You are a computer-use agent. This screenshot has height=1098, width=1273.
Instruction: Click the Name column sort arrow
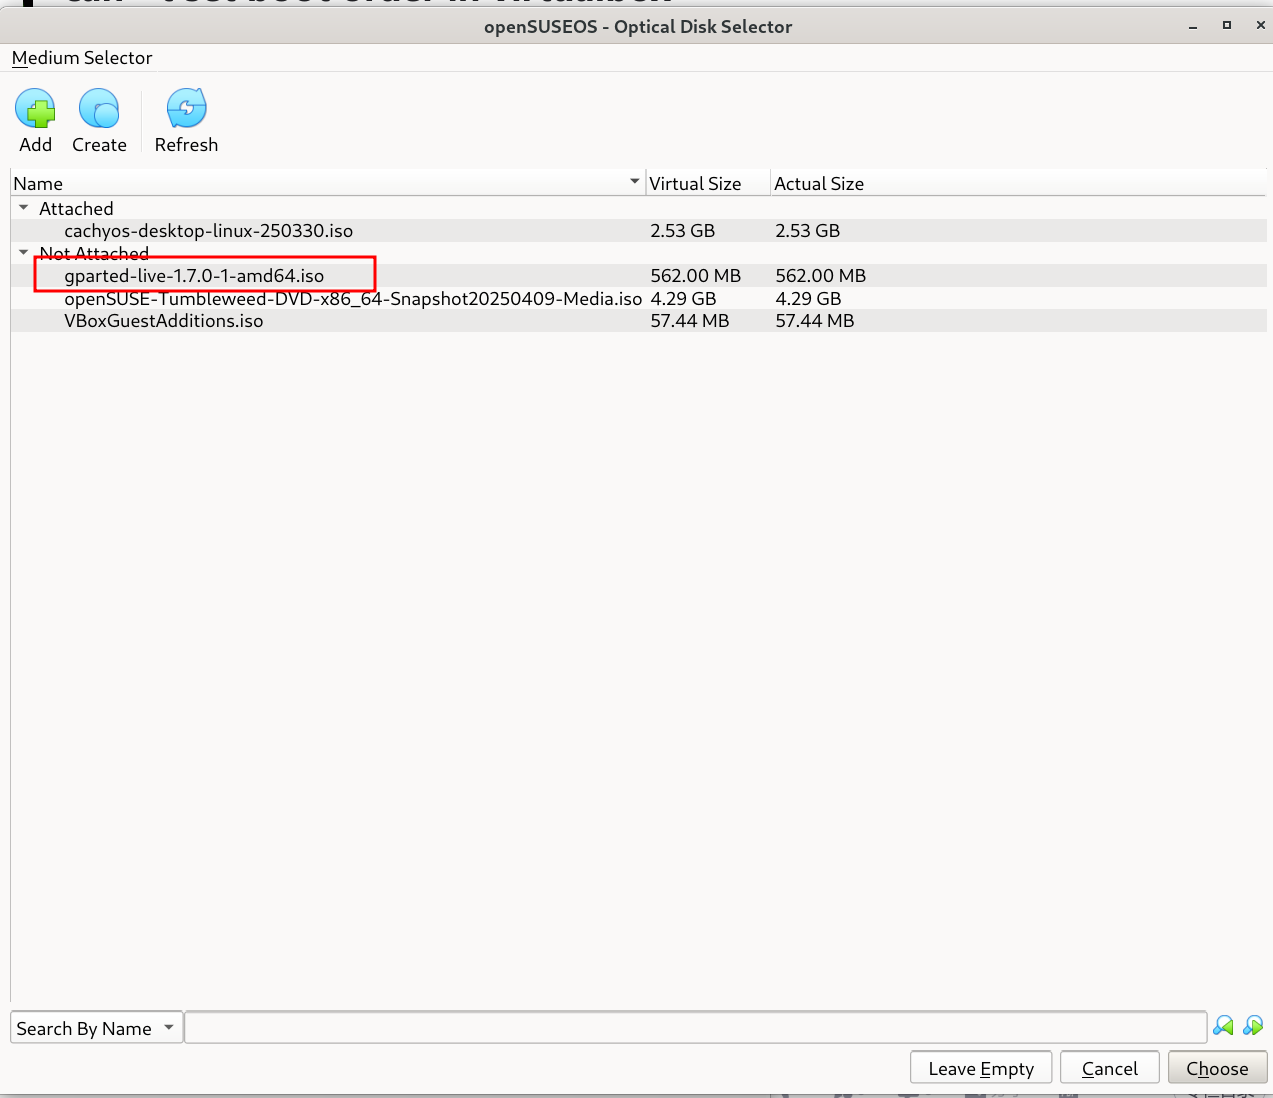click(634, 182)
